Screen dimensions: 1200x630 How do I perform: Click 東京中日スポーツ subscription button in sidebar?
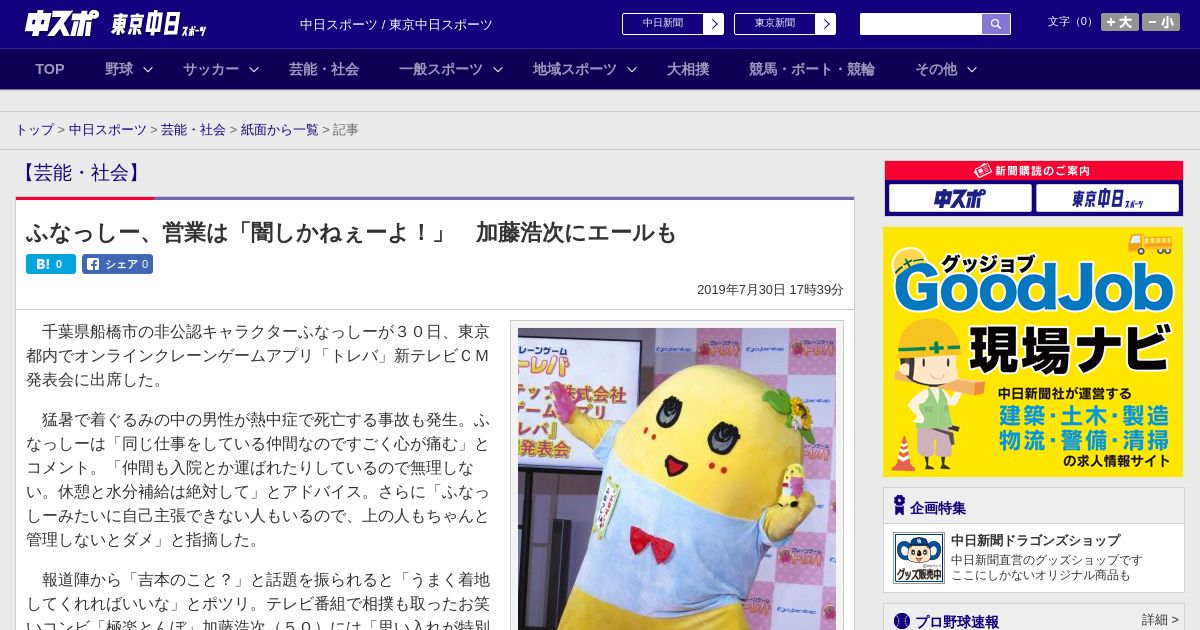click(1107, 198)
